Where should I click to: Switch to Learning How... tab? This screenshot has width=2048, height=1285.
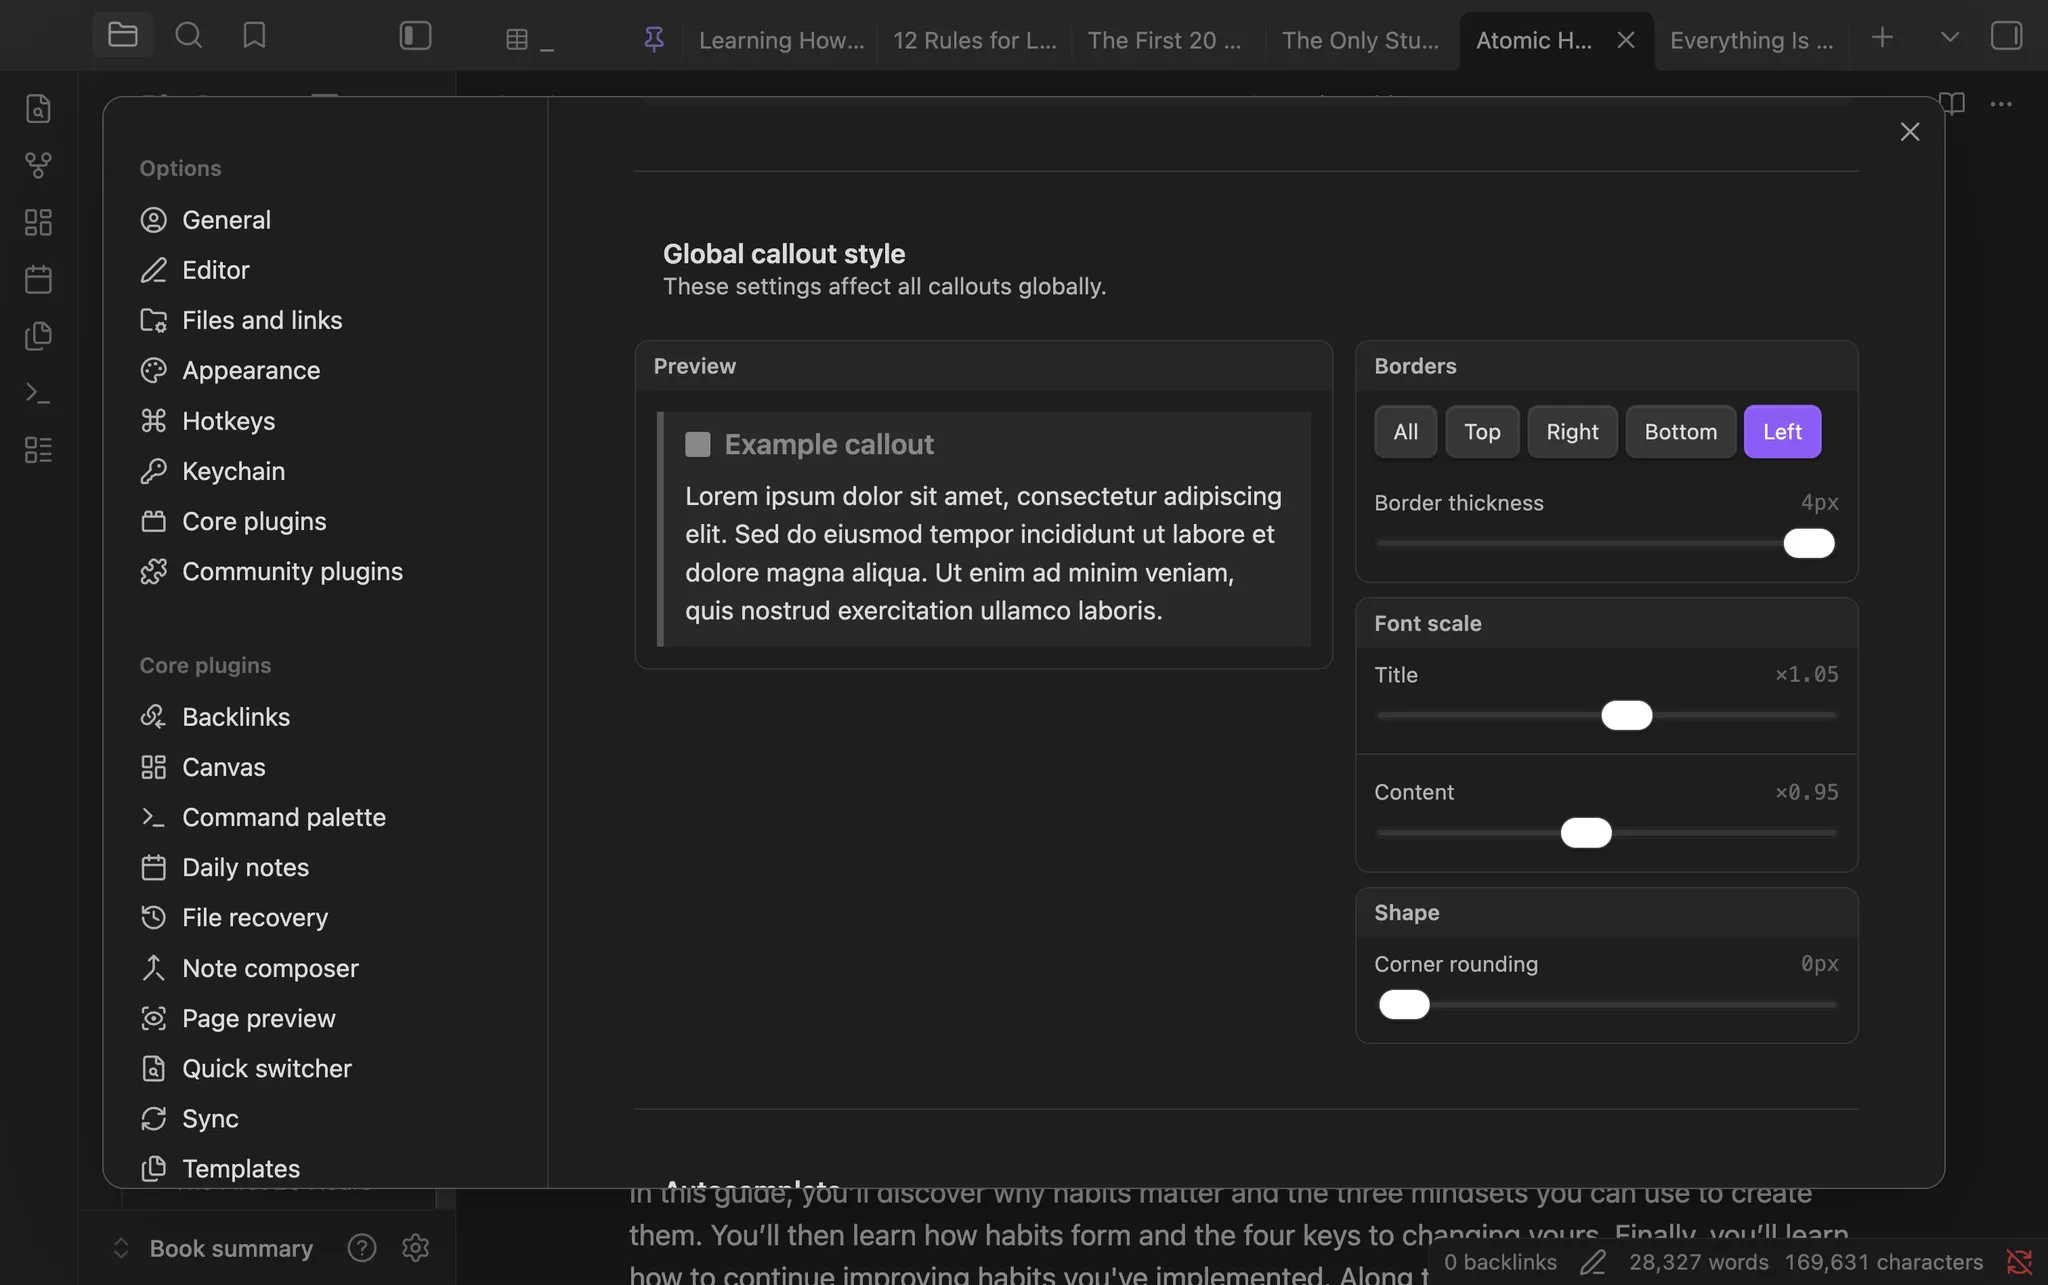point(781,40)
